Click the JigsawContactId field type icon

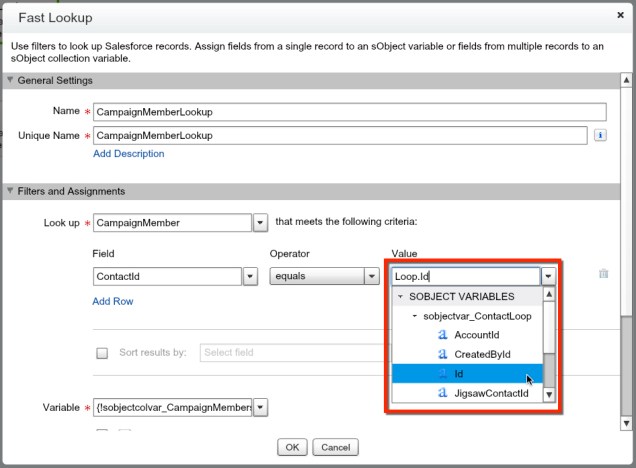tap(442, 393)
